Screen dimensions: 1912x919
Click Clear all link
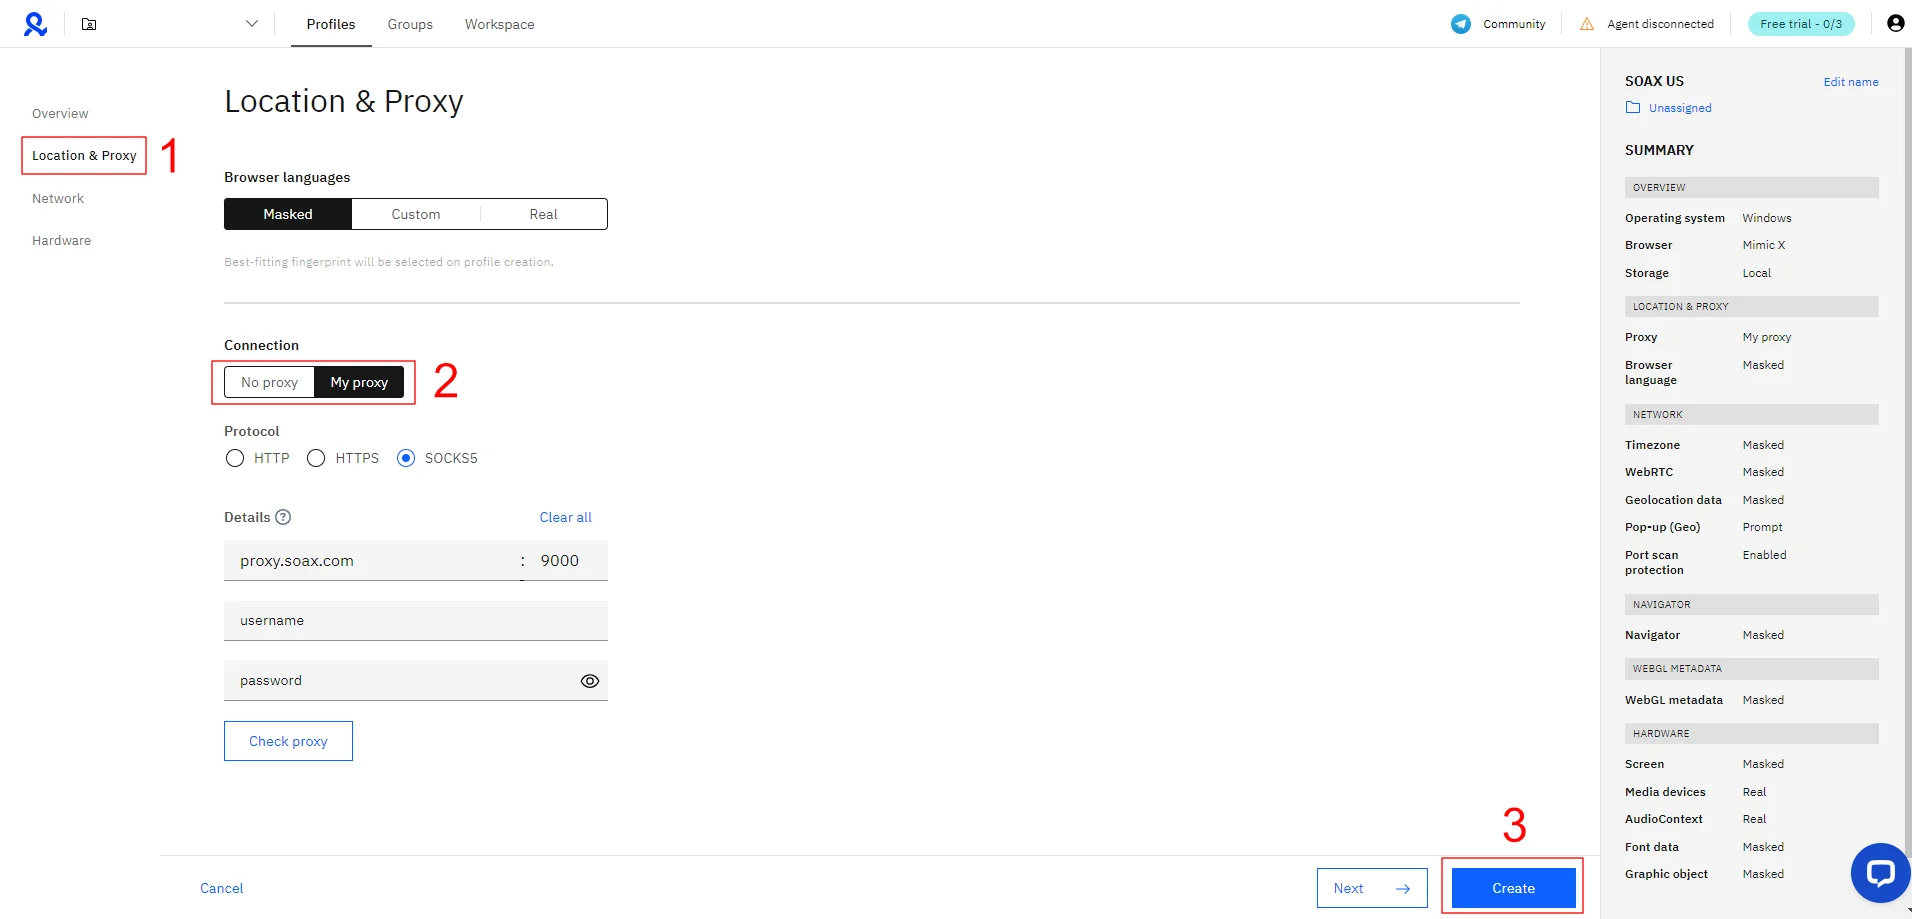pos(565,517)
